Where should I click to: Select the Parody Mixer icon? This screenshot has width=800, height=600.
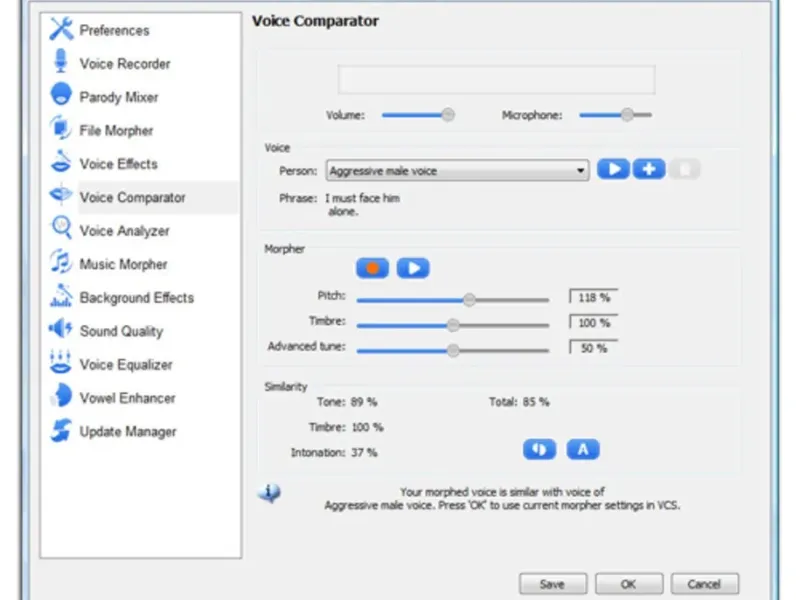point(61,94)
